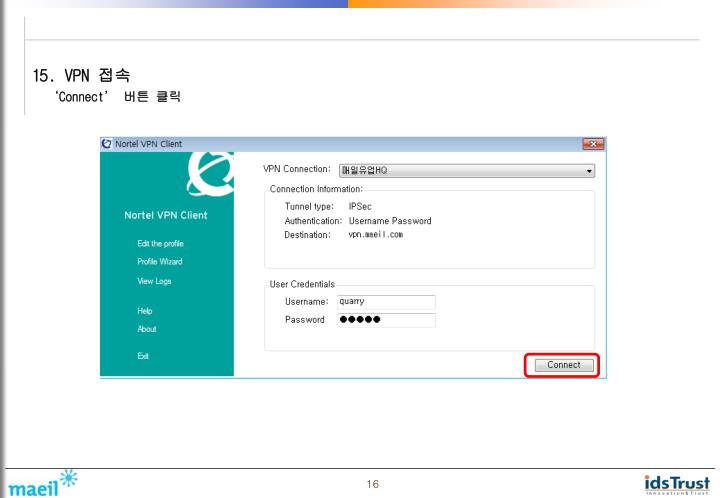This screenshot has height=498, width=720.
Task: Close the Nortel VPN Client window
Action: tap(593, 144)
